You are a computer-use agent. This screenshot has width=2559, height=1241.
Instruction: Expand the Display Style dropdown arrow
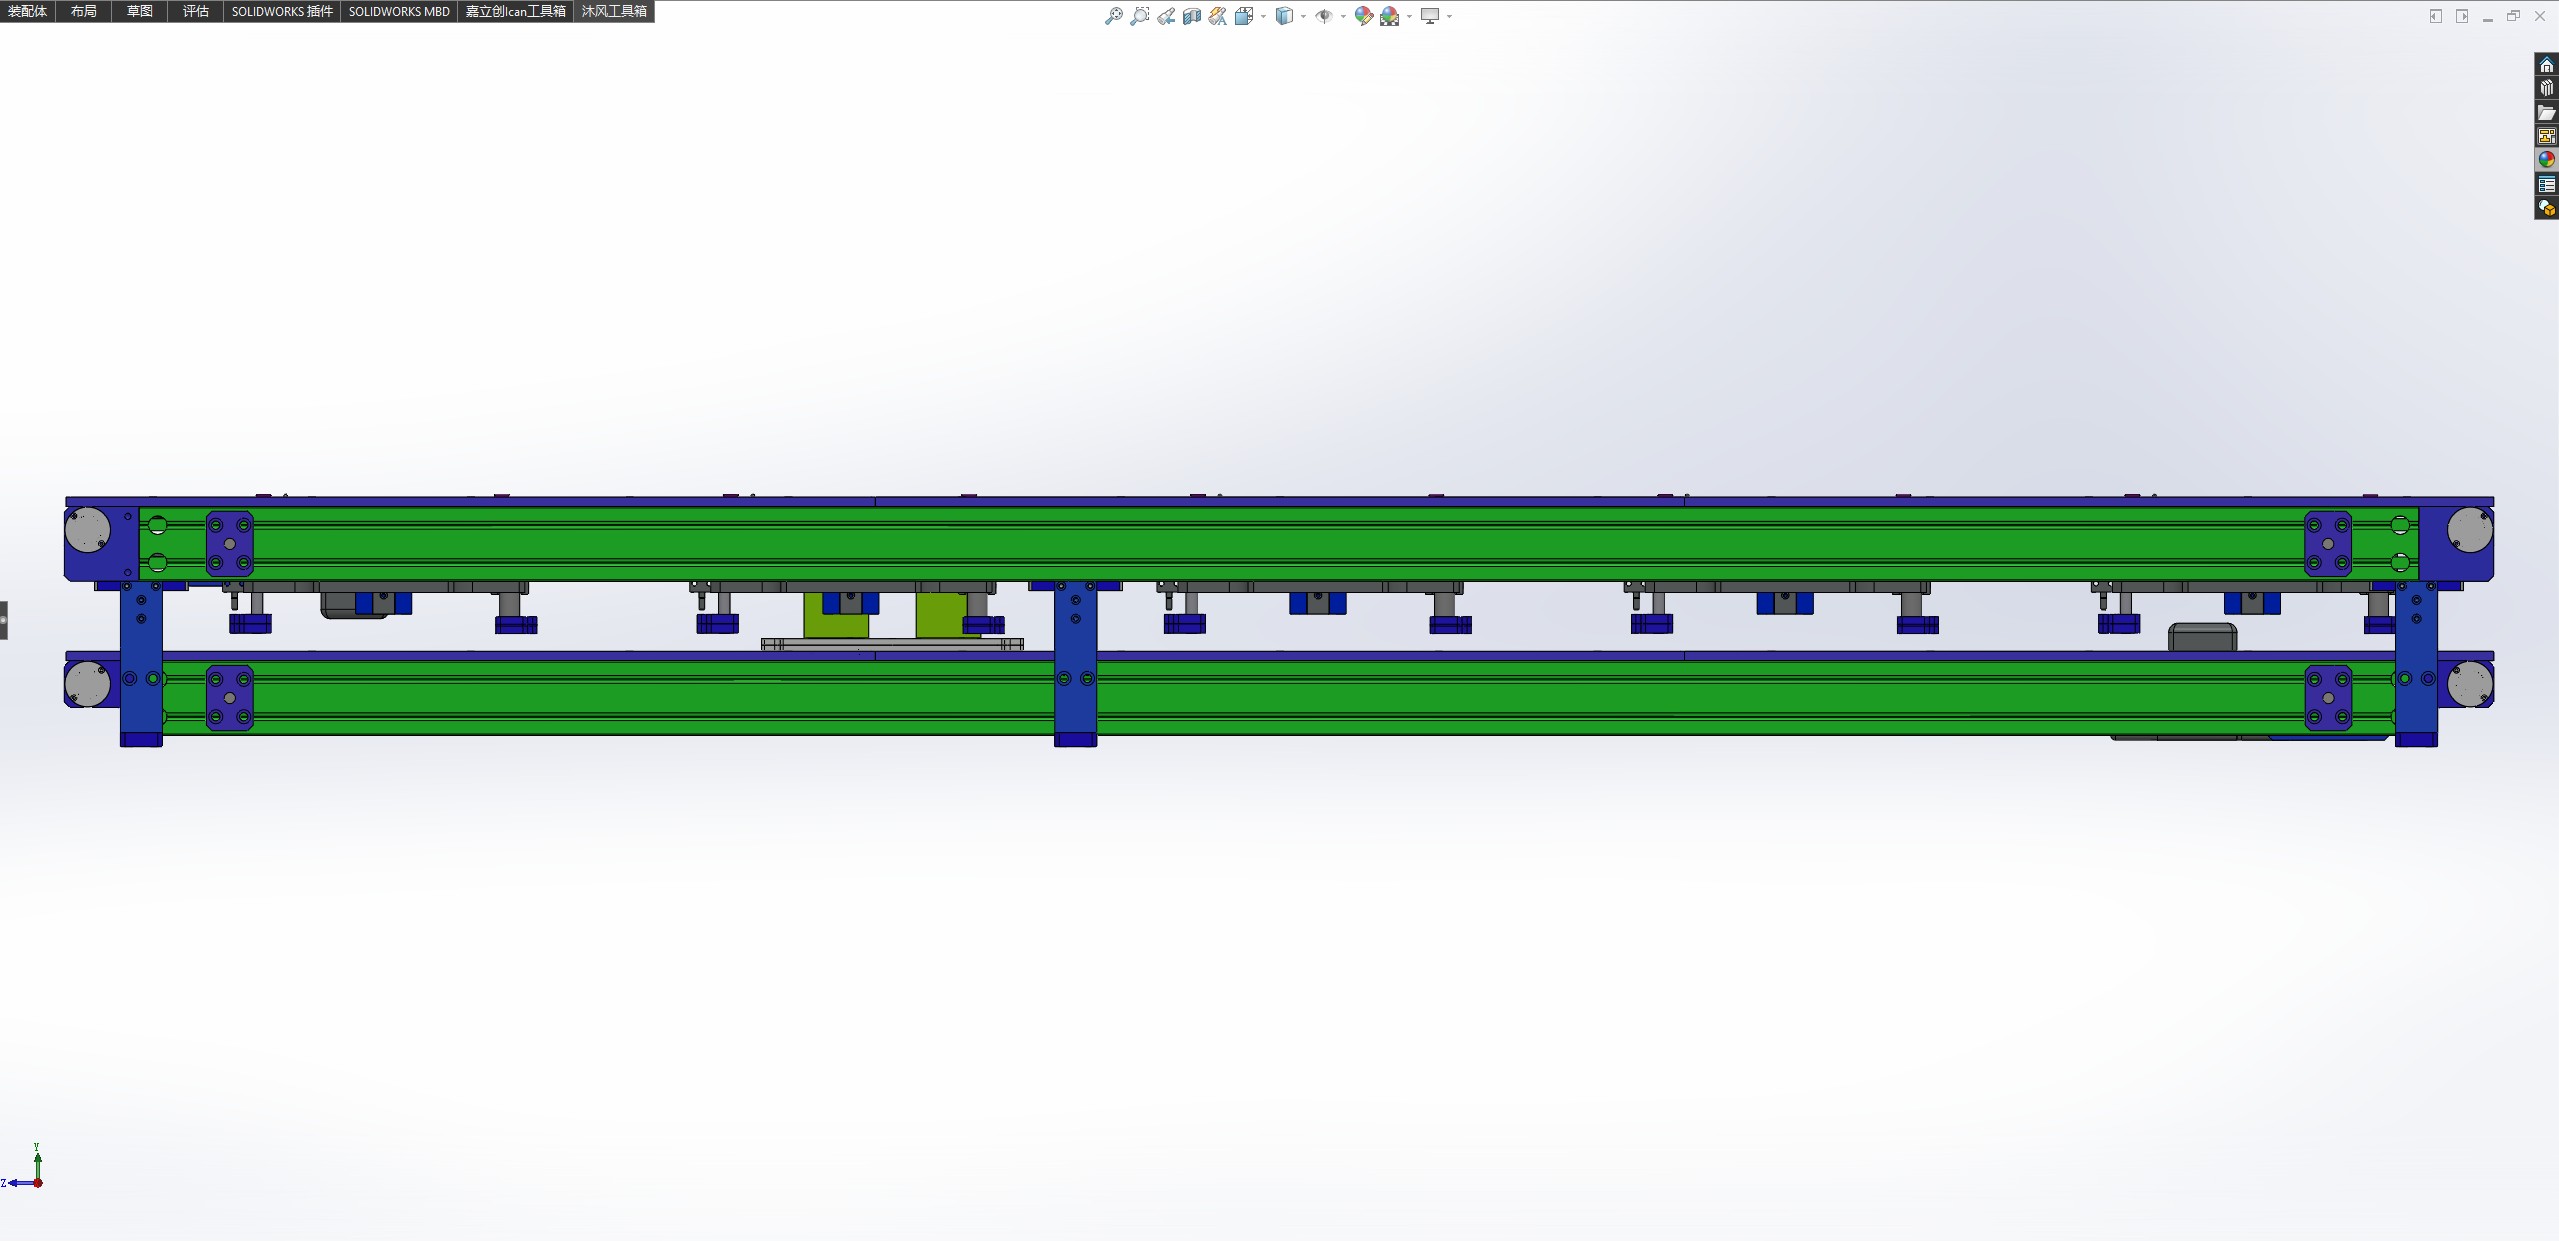[x=1303, y=16]
